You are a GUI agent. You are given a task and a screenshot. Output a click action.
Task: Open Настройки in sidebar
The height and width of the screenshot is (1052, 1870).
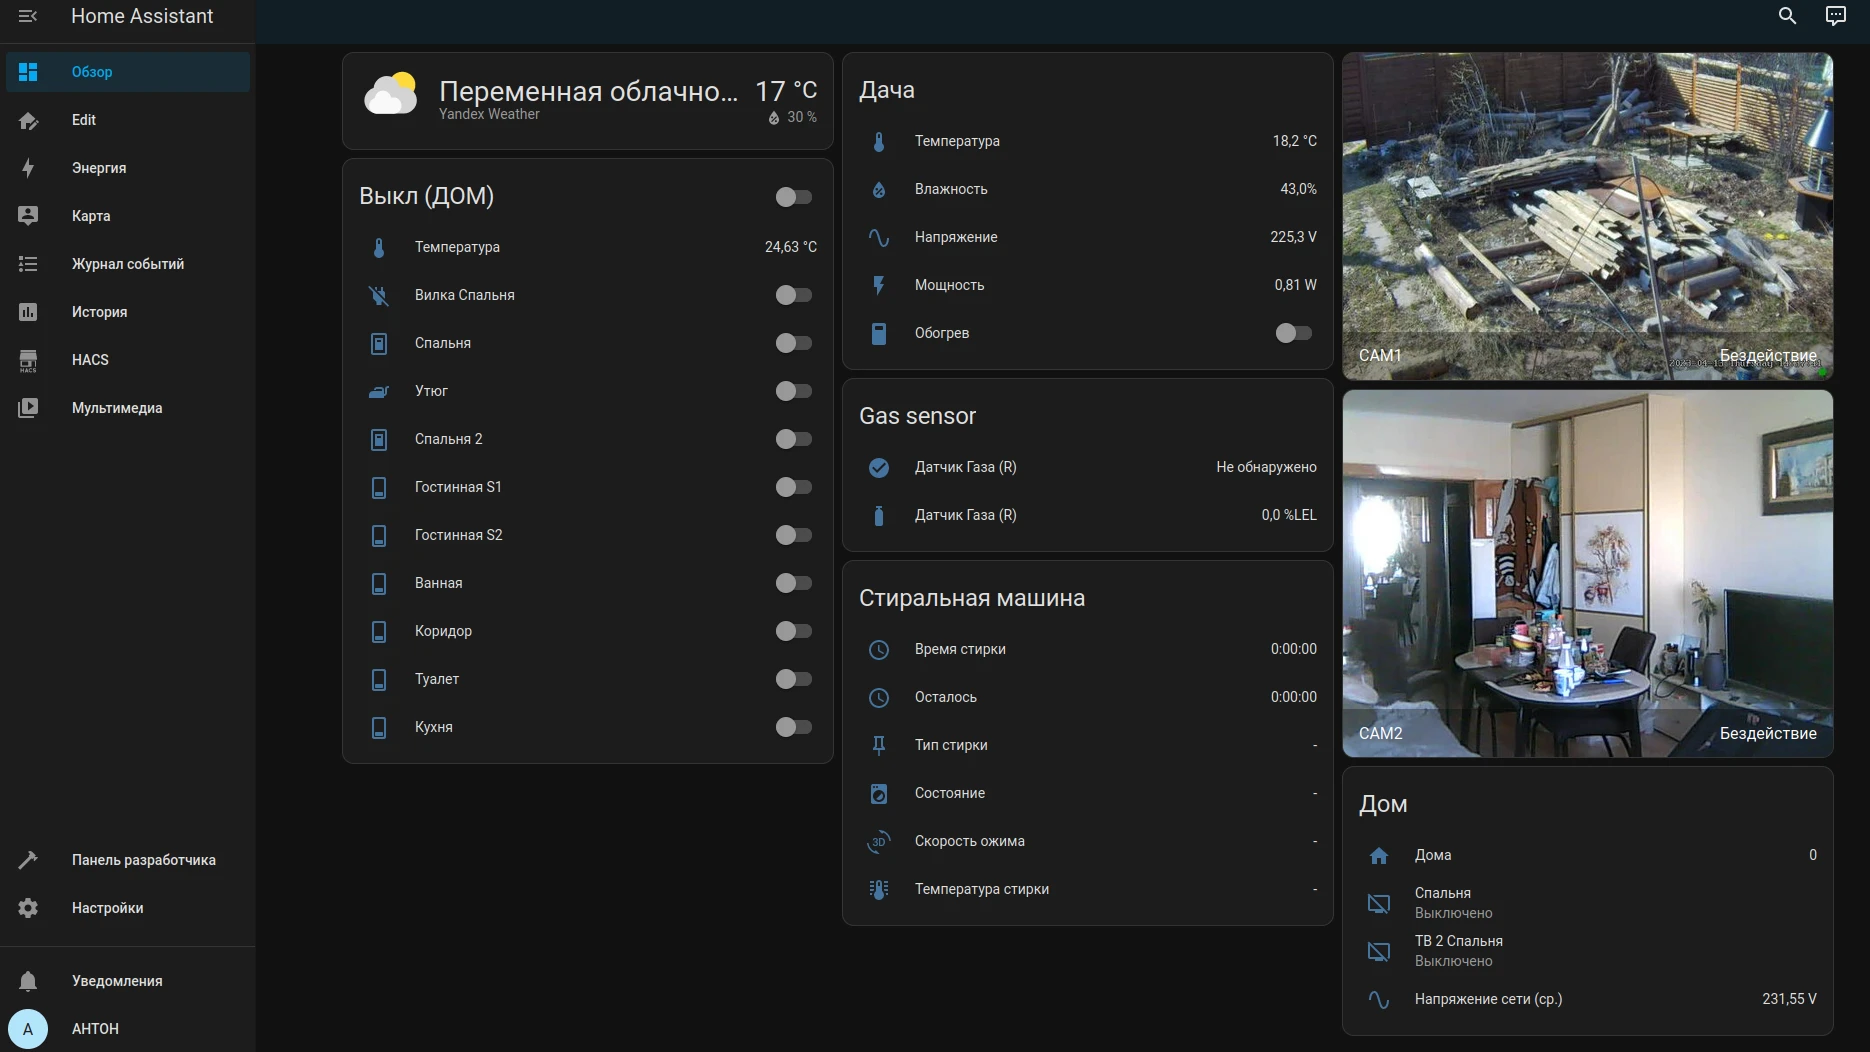point(128,908)
